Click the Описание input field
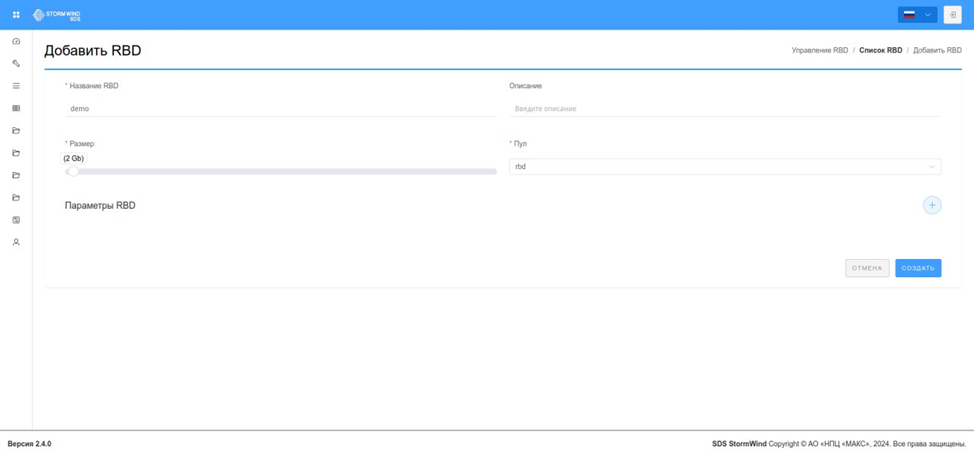 coord(725,108)
